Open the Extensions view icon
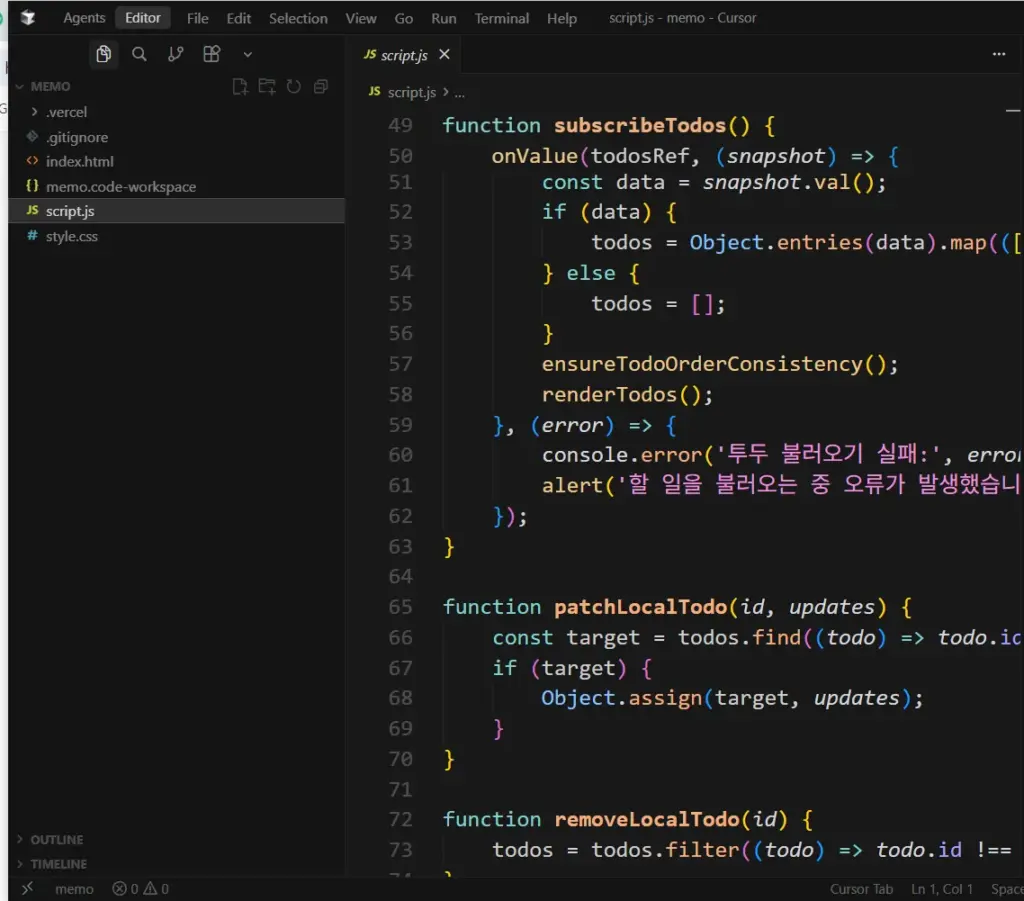 (211, 54)
